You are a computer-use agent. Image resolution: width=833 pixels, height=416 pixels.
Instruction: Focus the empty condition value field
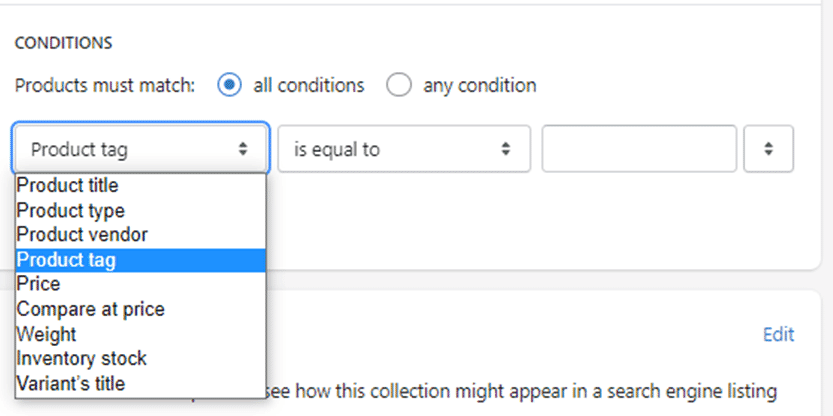639,149
